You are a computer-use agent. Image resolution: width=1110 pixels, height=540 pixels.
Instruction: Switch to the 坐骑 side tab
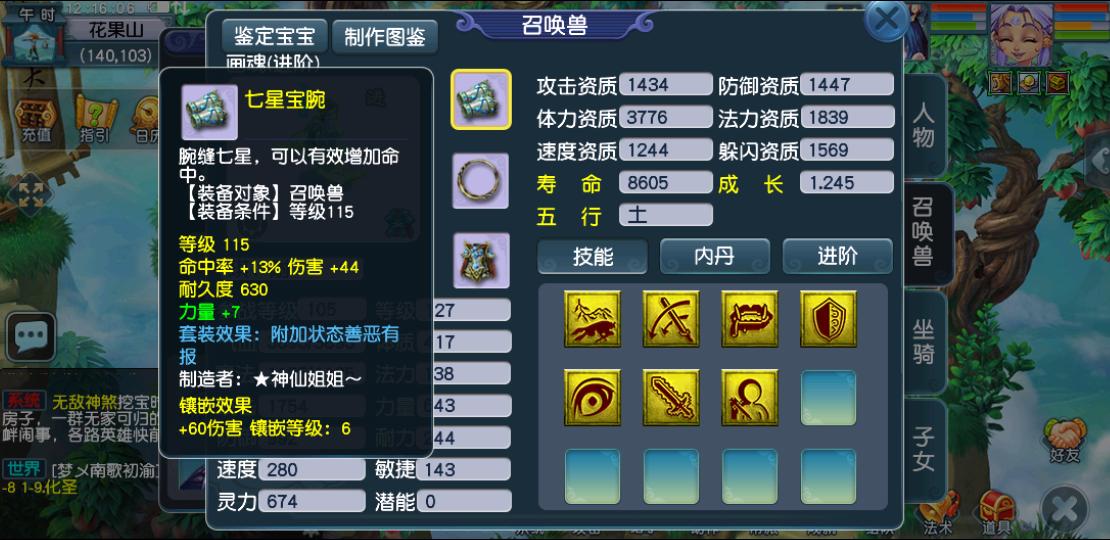pos(924,342)
